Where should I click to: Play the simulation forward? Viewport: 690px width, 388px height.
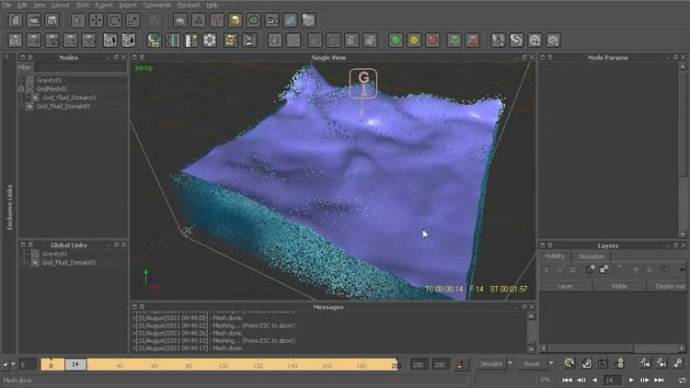pos(631,380)
